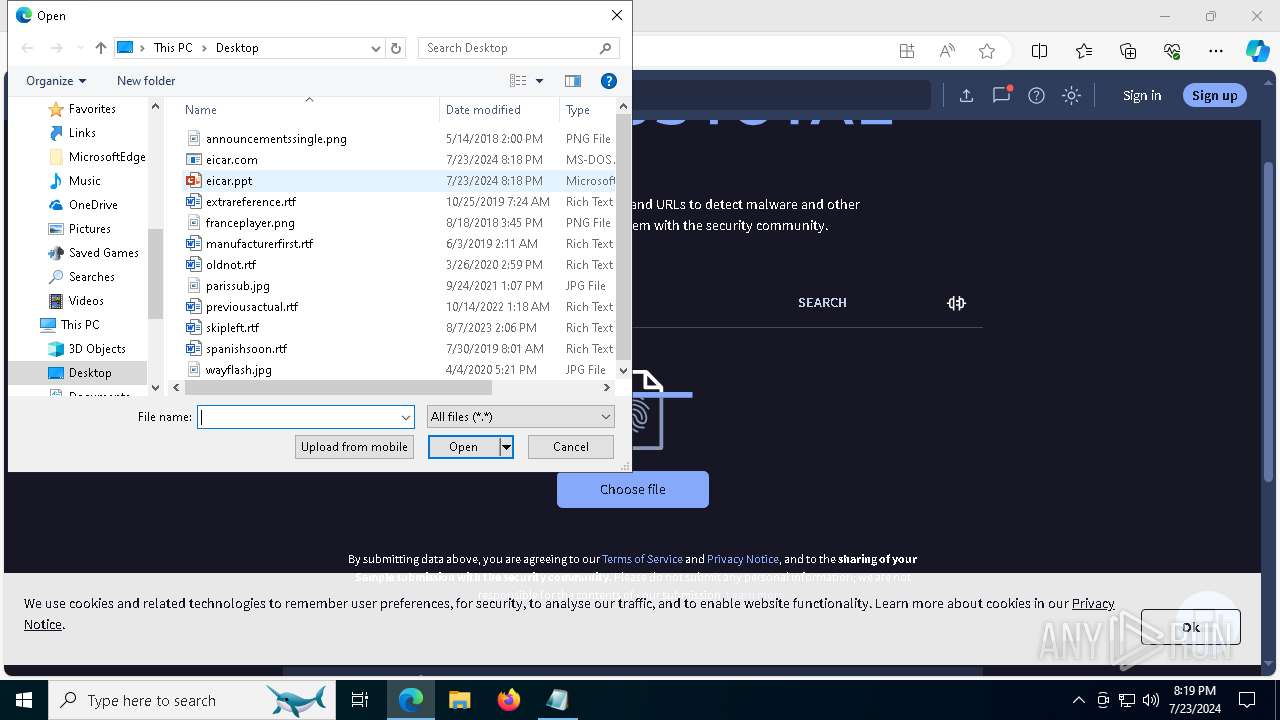Image resolution: width=1280 pixels, height=720 pixels.
Task: Select the file spanishsoon.rtf
Action: tap(246, 349)
